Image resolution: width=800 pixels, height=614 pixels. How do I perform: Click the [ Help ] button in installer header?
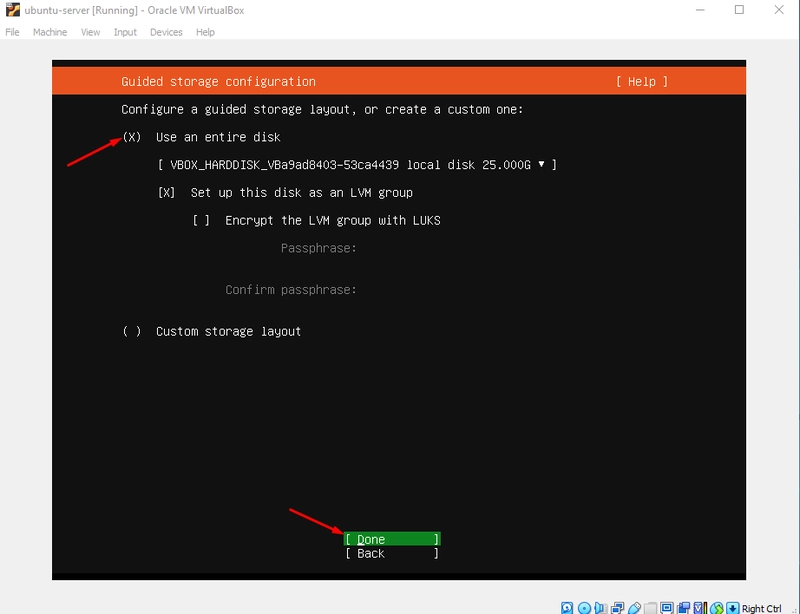click(642, 82)
